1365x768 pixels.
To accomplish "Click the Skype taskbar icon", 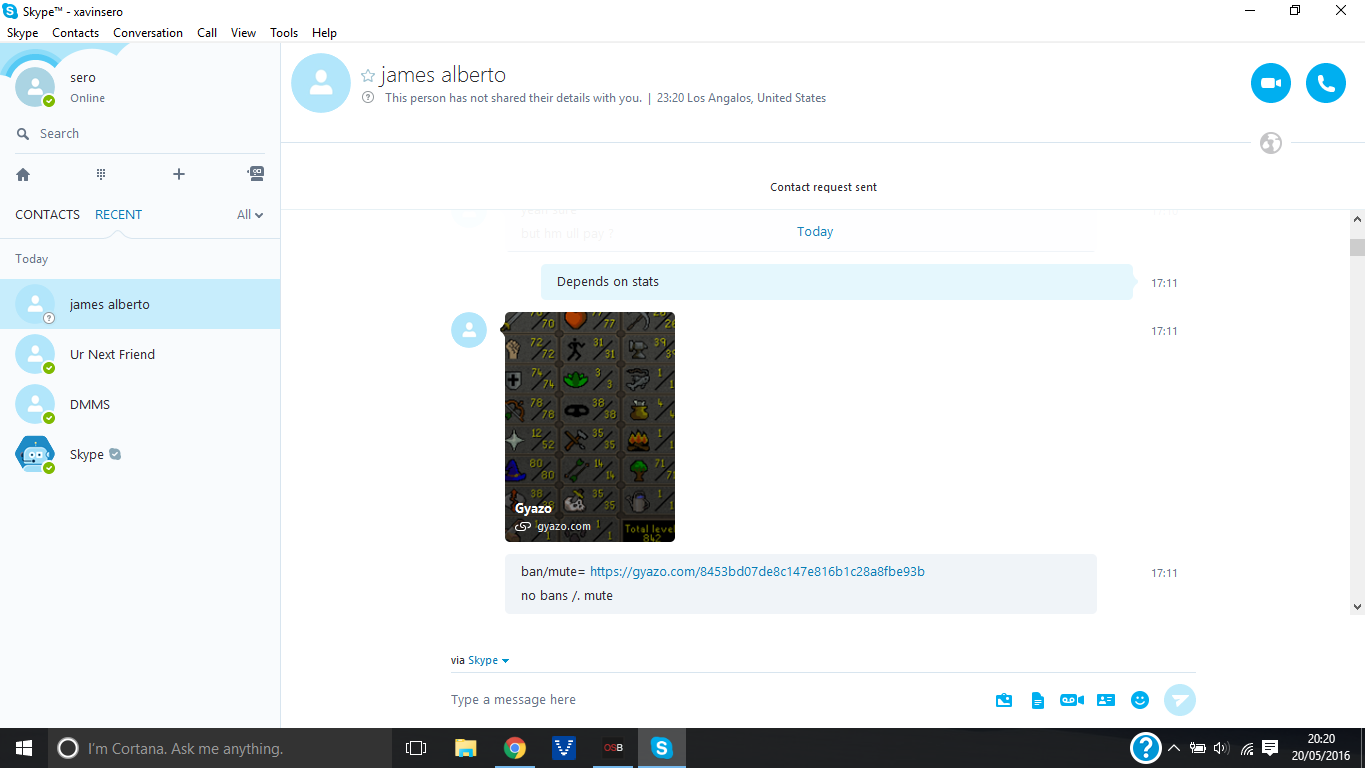I will click(662, 748).
